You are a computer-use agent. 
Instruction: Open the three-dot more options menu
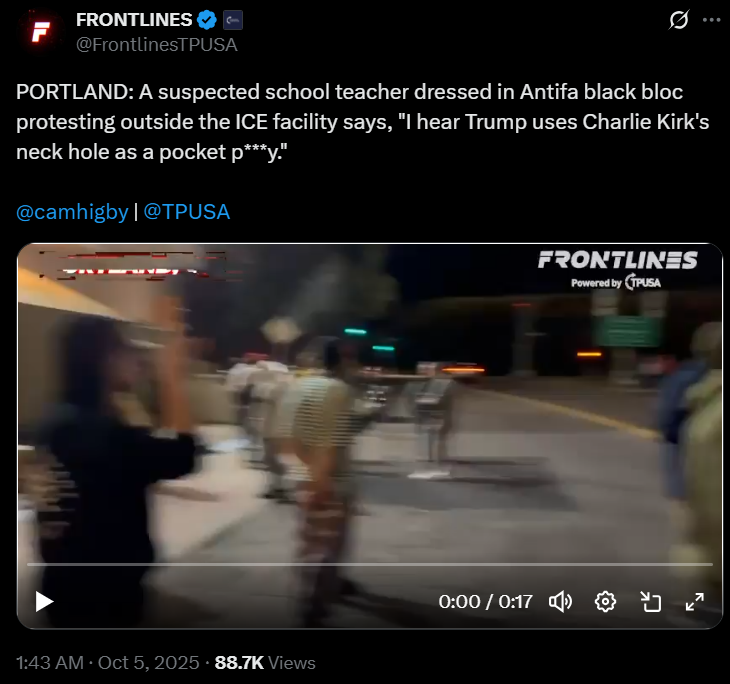pyautogui.click(x=711, y=20)
